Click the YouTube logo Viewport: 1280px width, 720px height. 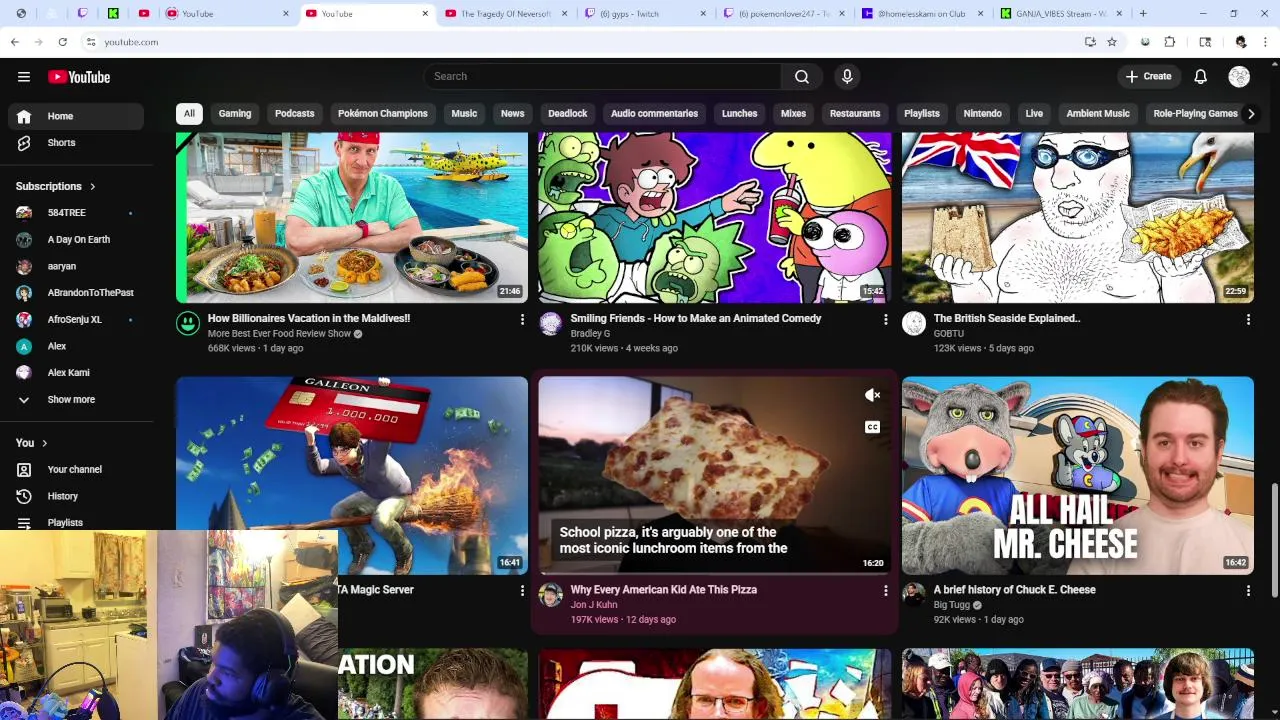point(79,77)
